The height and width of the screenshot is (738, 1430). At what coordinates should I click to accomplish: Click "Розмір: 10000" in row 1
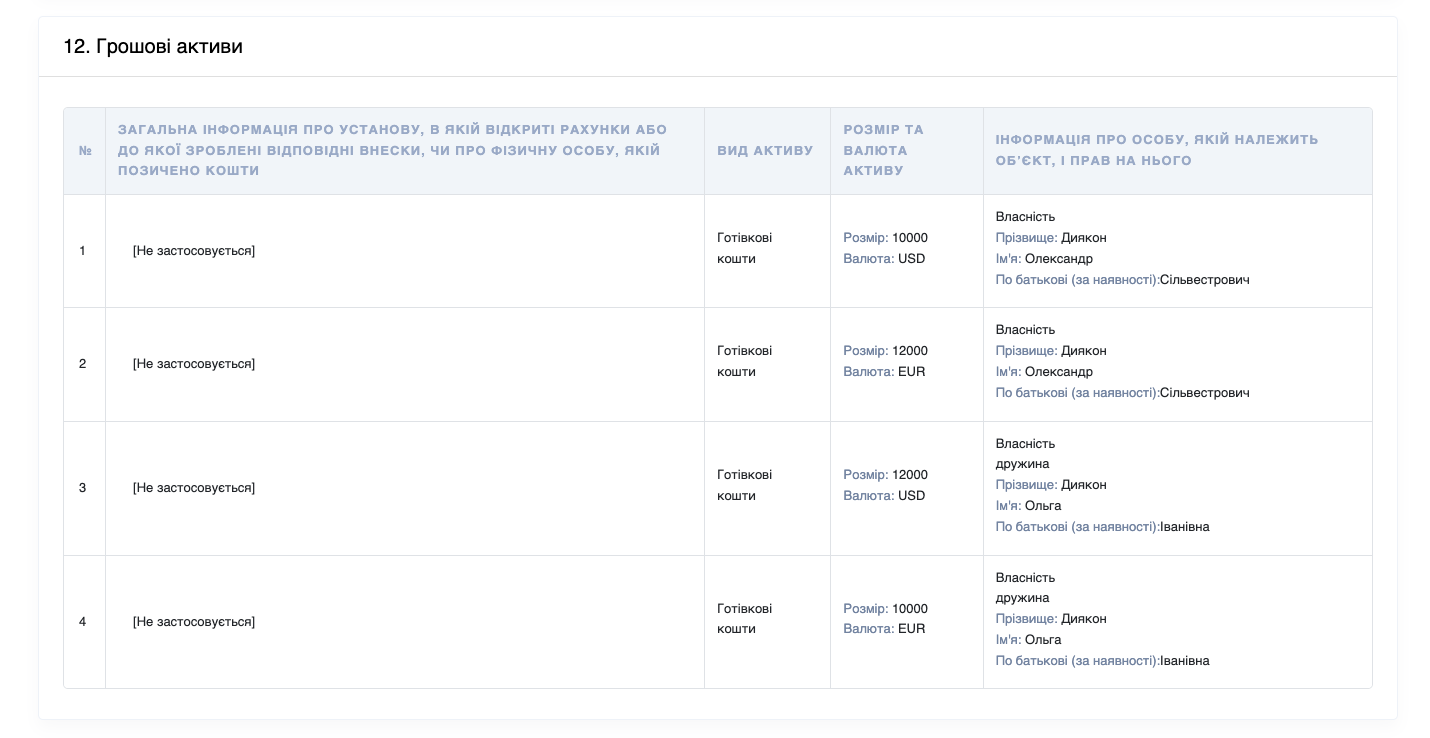[x=885, y=238]
